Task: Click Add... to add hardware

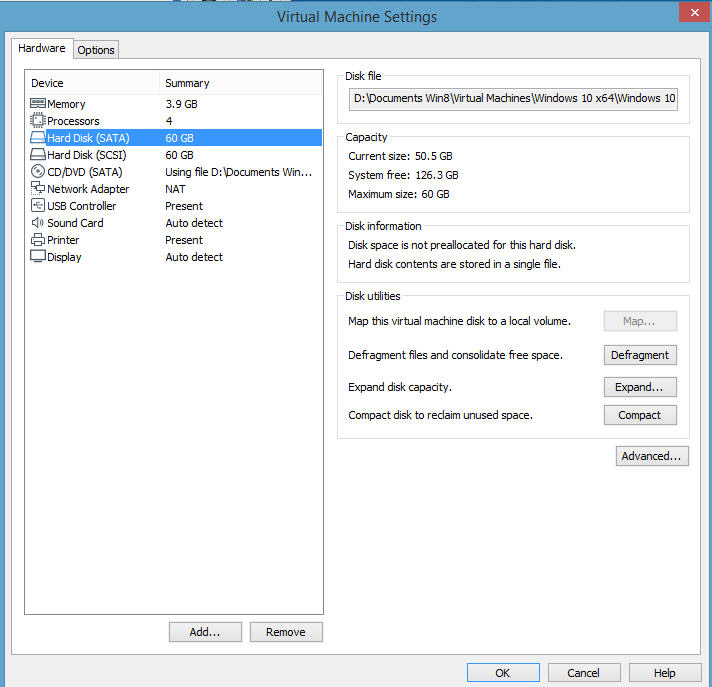Action: 205,632
